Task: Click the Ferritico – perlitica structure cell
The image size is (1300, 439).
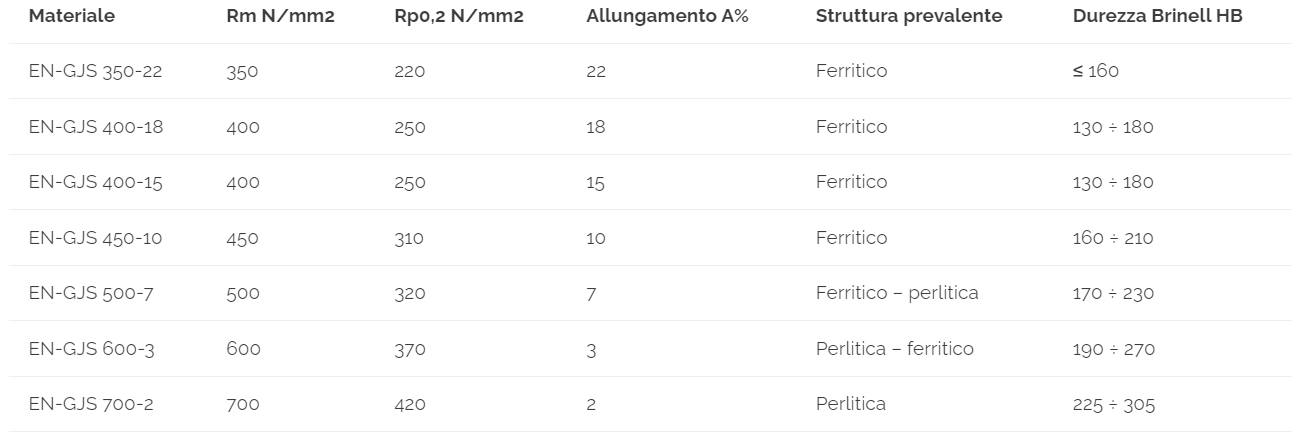Action: [x=896, y=293]
